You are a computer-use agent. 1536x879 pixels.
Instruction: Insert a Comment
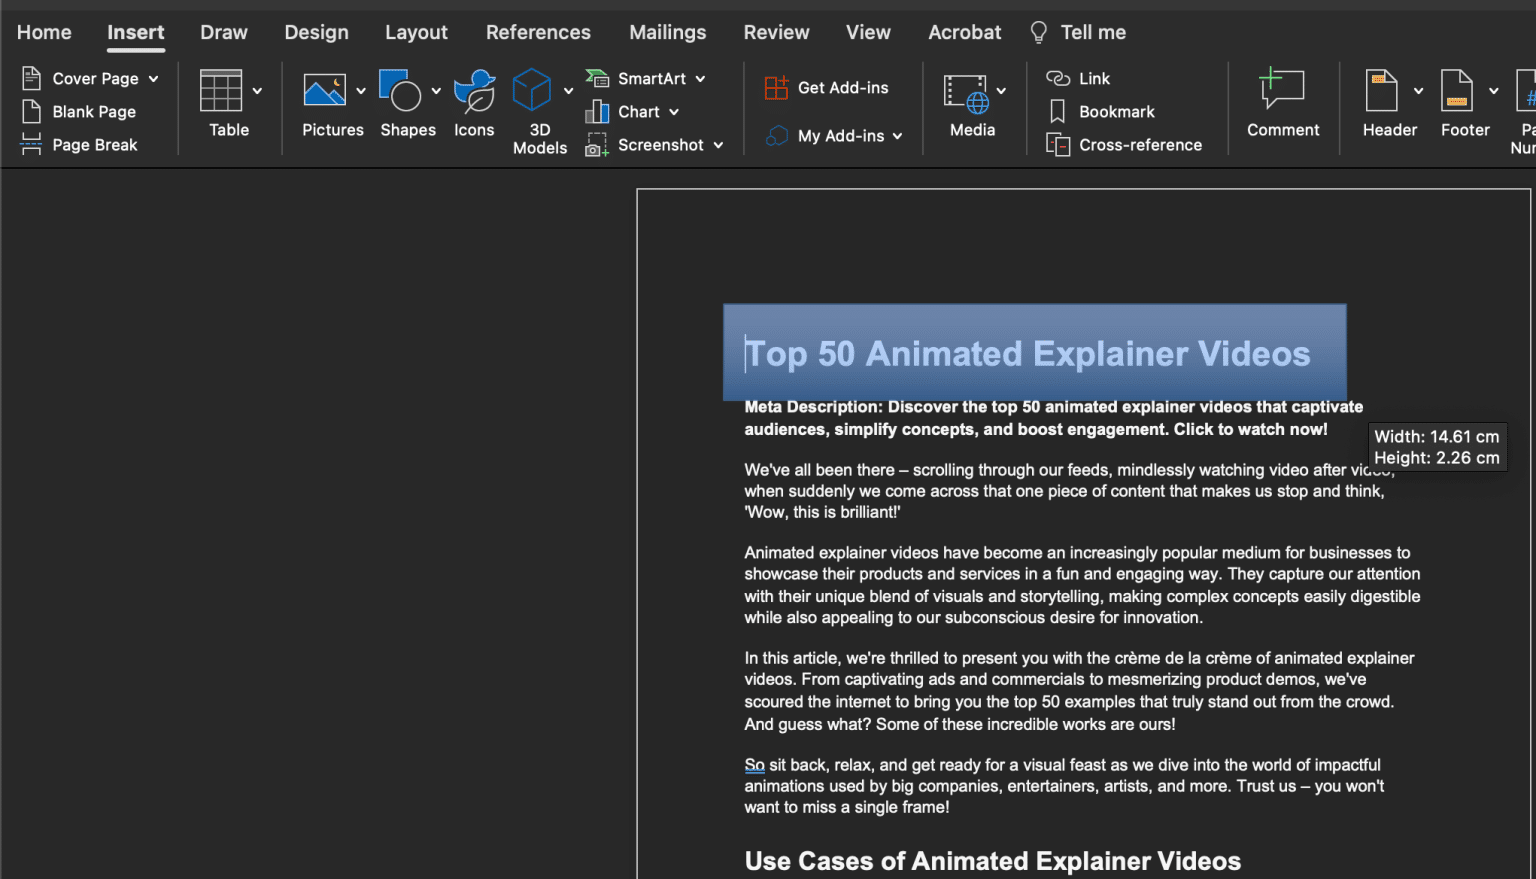tap(1283, 103)
